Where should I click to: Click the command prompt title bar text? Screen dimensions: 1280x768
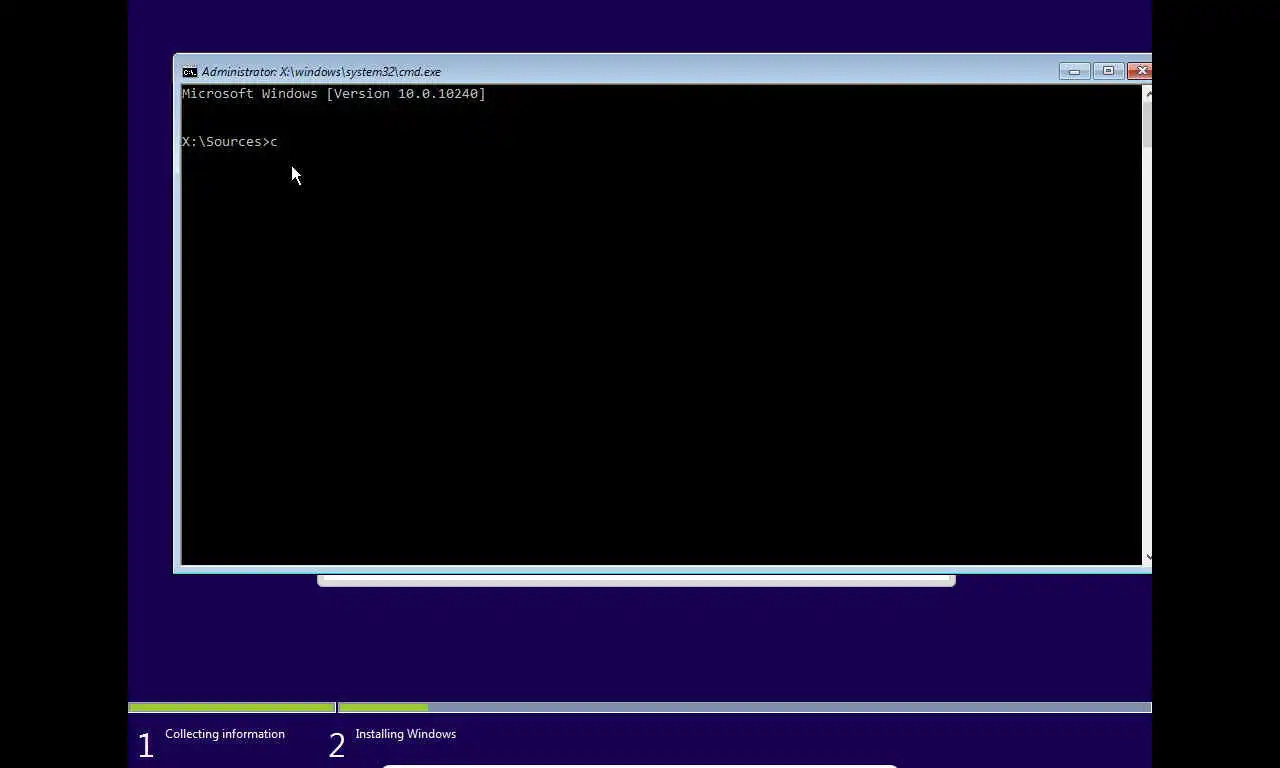point(321,72)
